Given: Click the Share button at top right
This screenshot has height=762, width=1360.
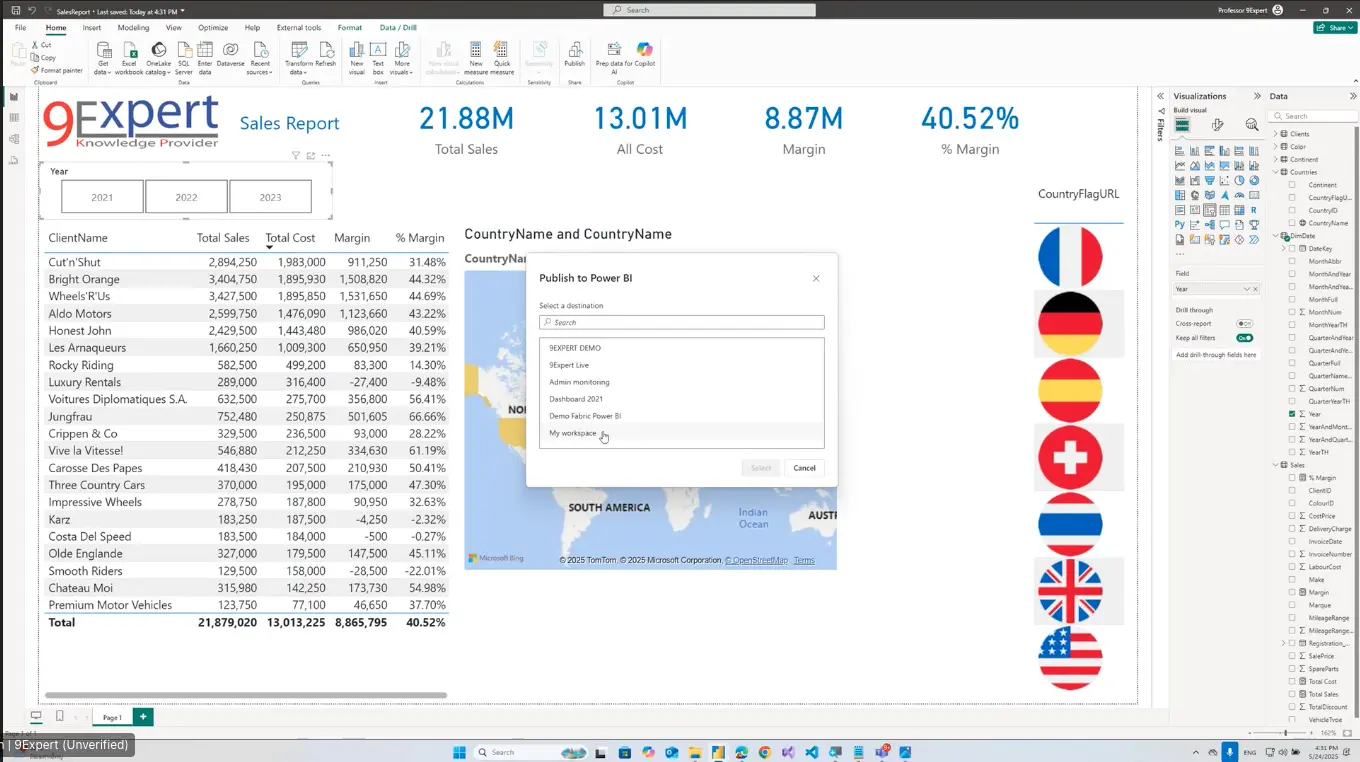Looking at the screenshot, I should [x=1333, y=28].
